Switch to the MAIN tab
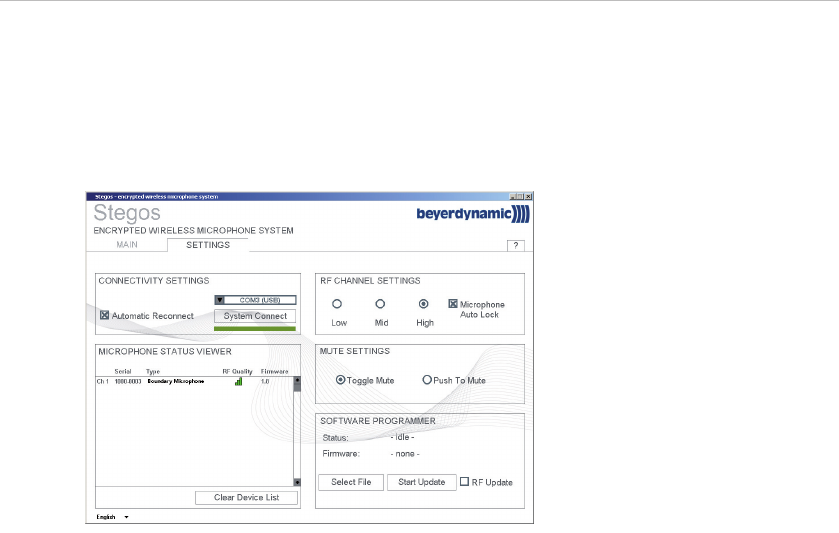The width and height of the screenshot is (839, 533). tap(127, 245)
